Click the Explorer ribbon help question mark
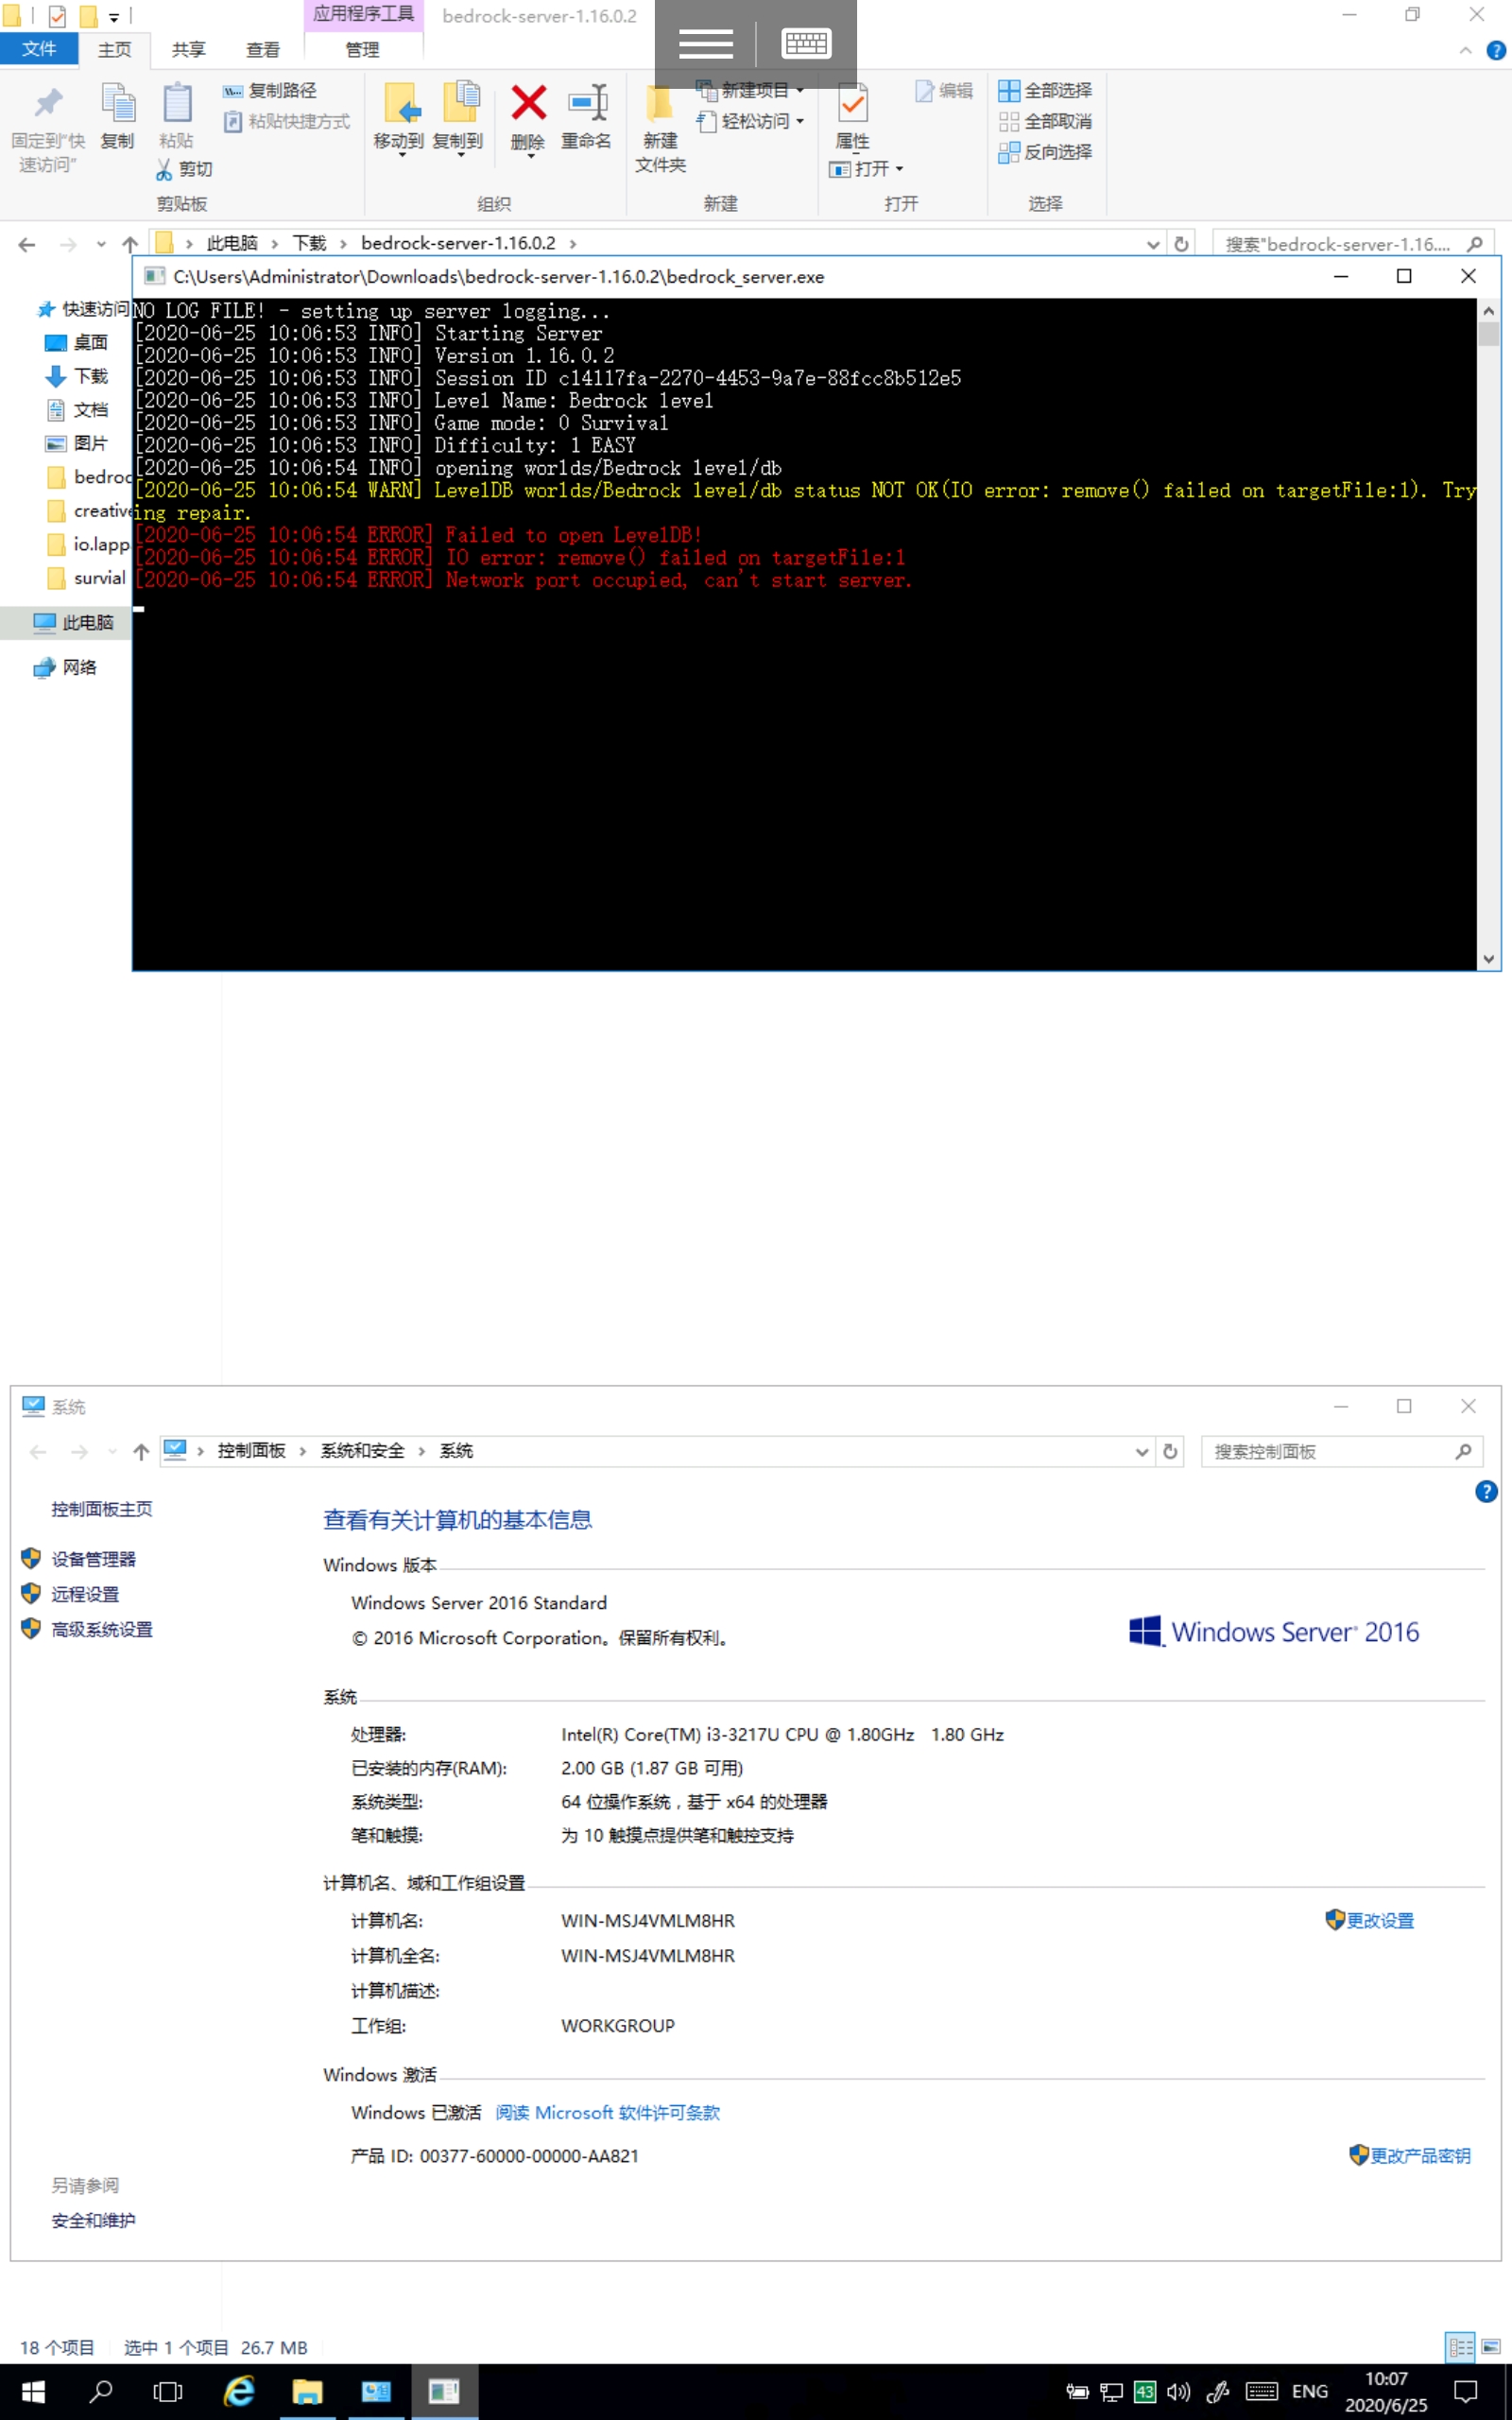Screen dimensions: 1512x2420 [1496, 50]
